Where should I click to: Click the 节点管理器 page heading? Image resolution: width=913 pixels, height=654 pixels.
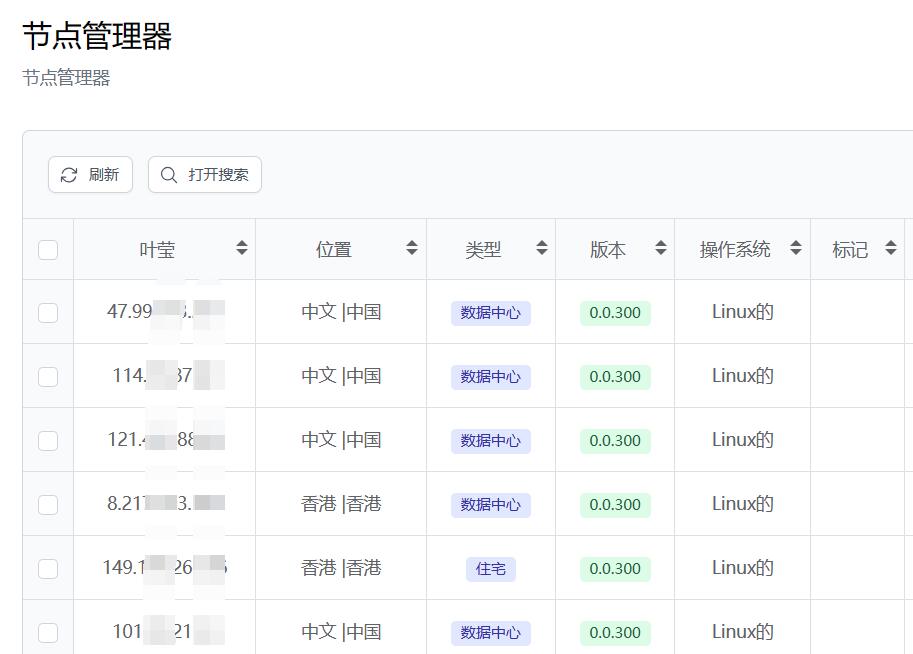tap(97, 36)
